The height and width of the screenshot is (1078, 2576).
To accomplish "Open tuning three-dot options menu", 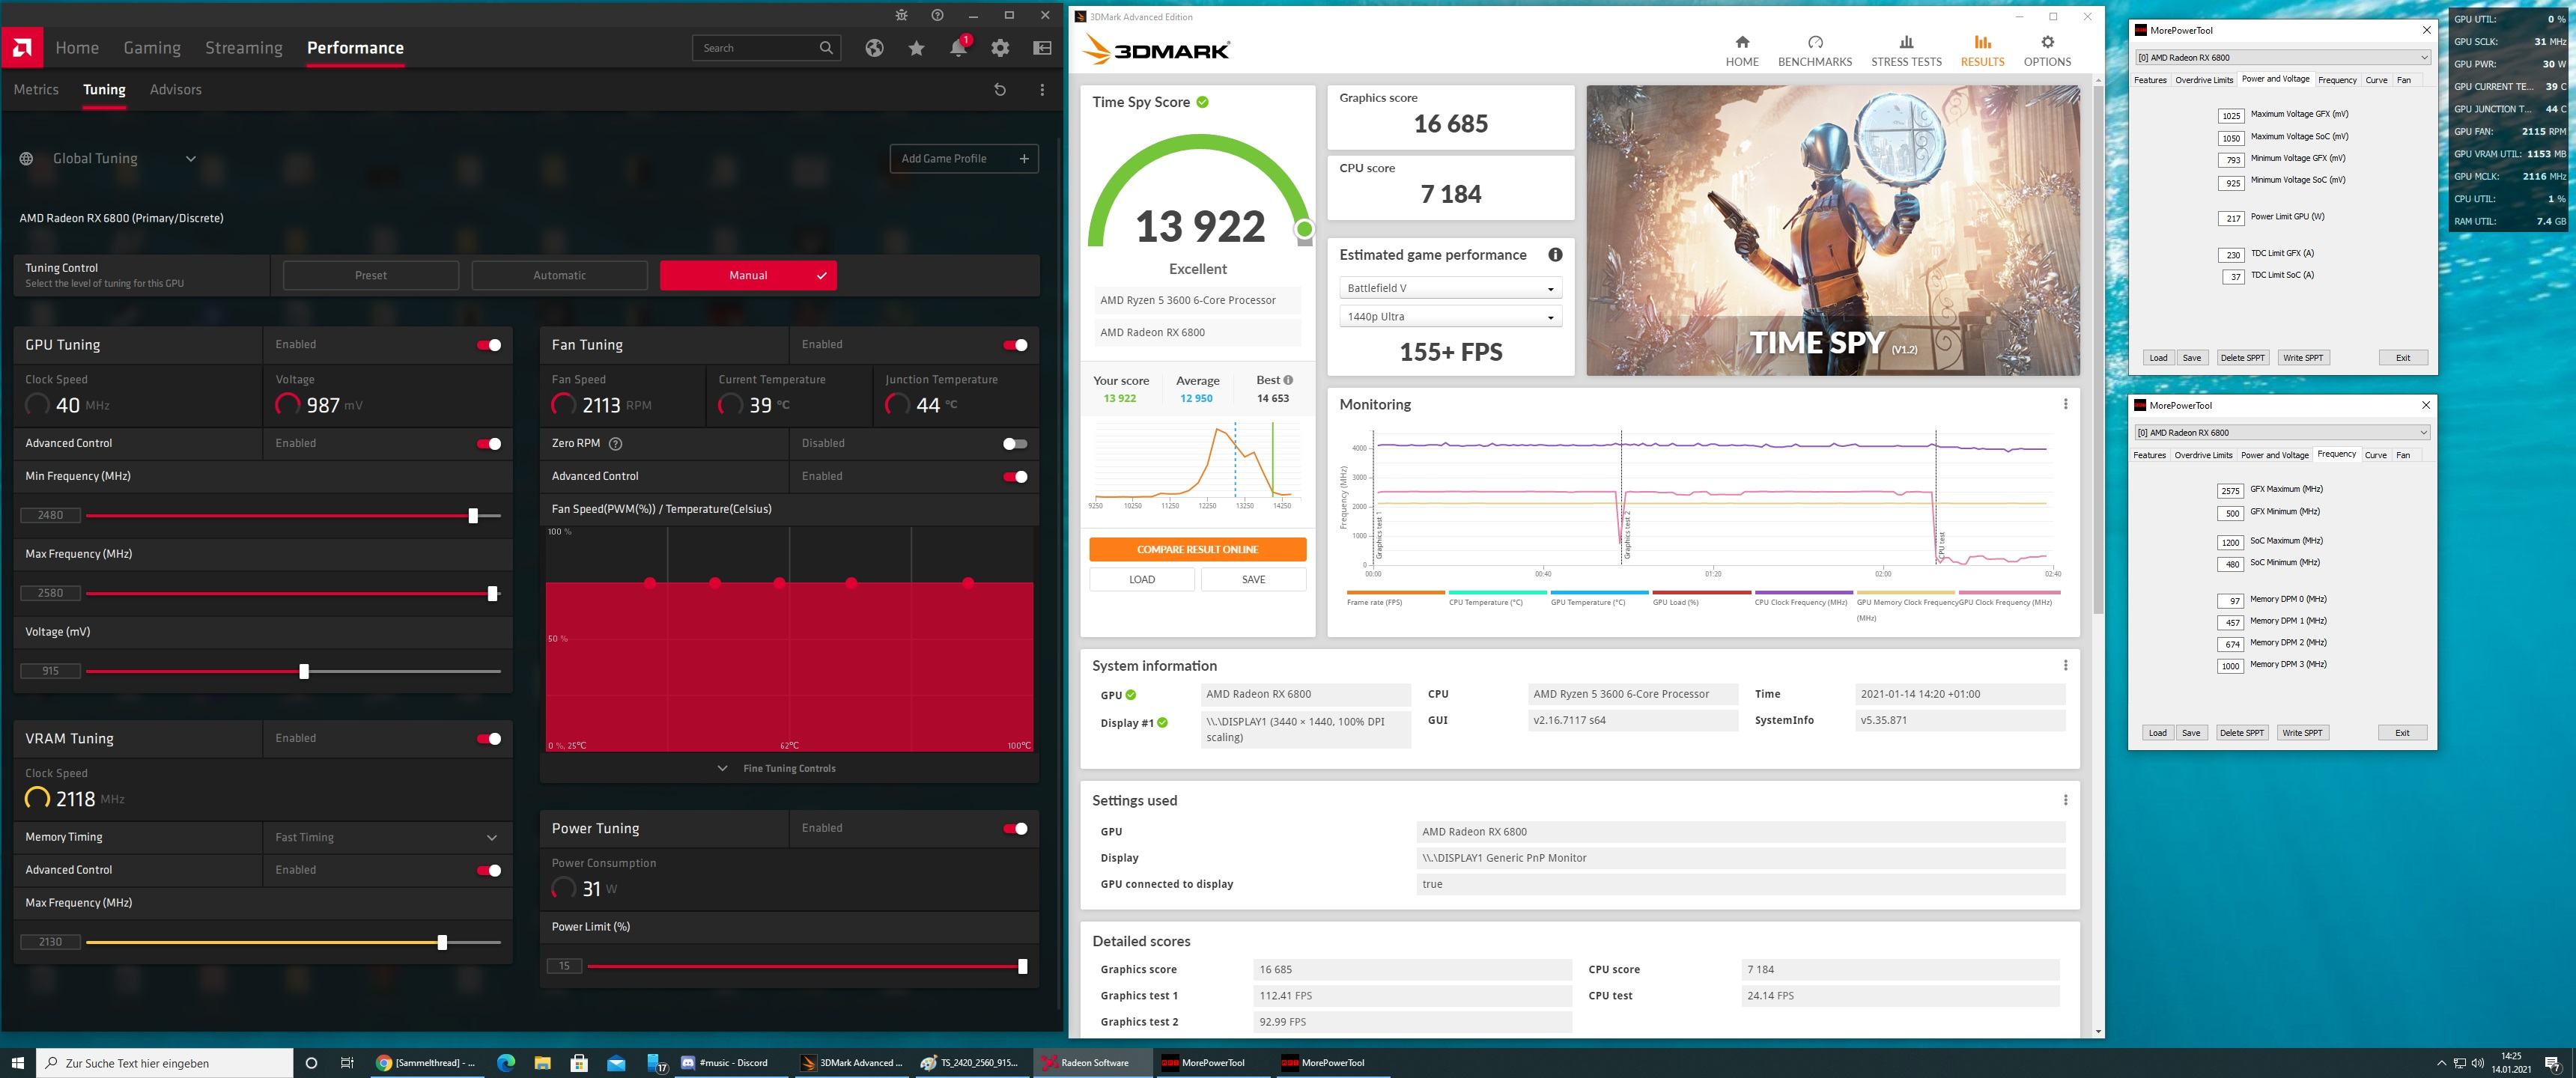I will (x=1042, y=89).
